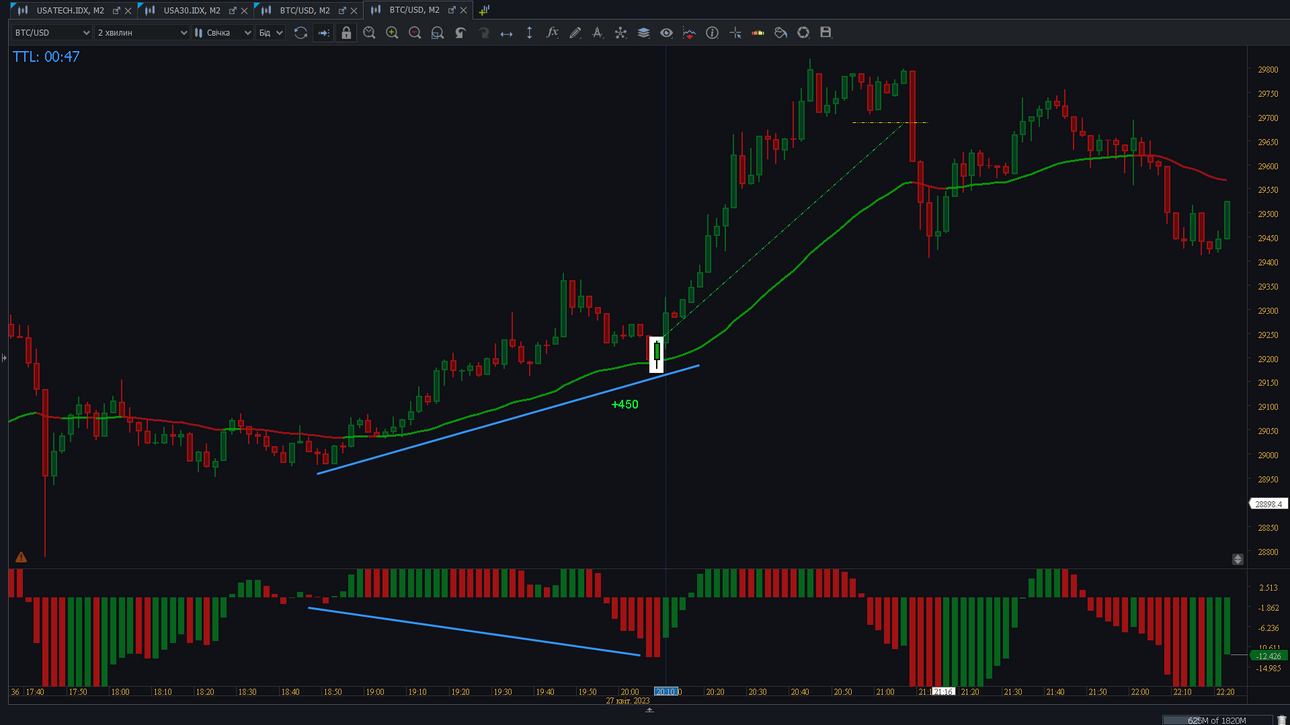
Task: Toggle the price line marker icon
Action: click(689, 33)
